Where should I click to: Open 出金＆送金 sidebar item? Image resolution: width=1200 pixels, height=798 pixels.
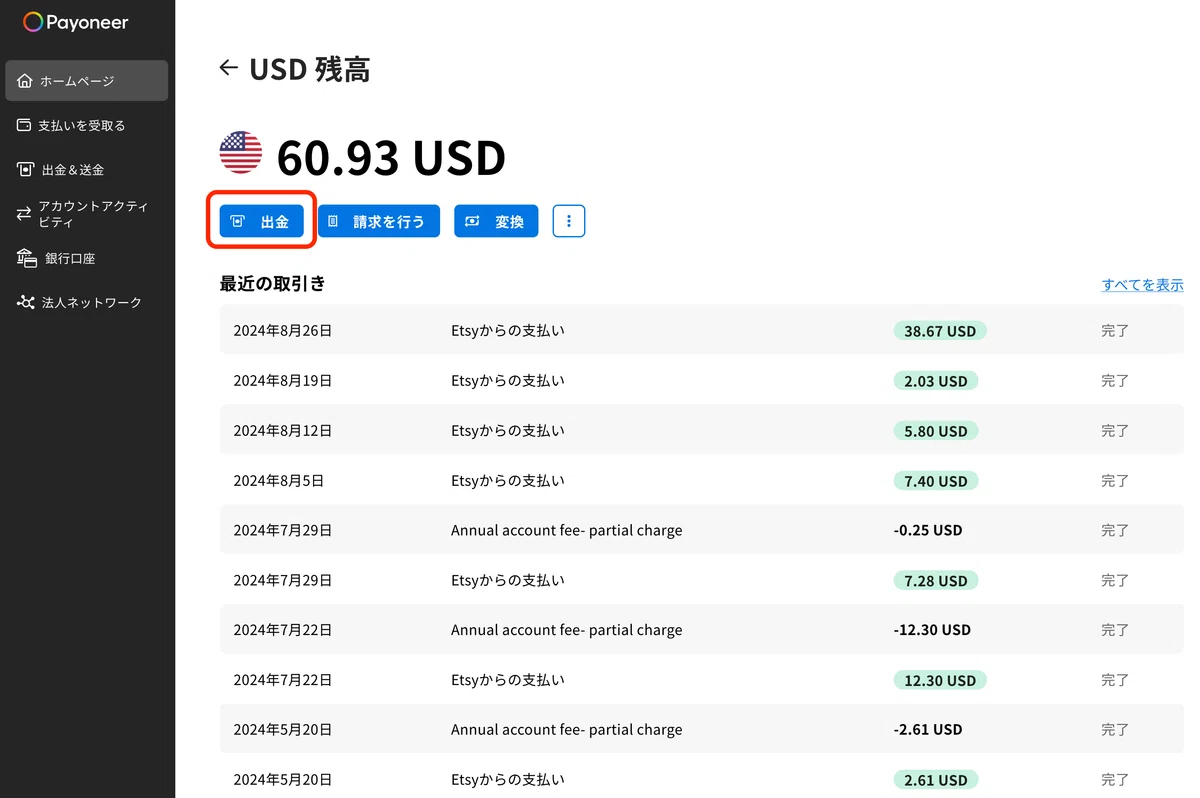pos(87,169)
